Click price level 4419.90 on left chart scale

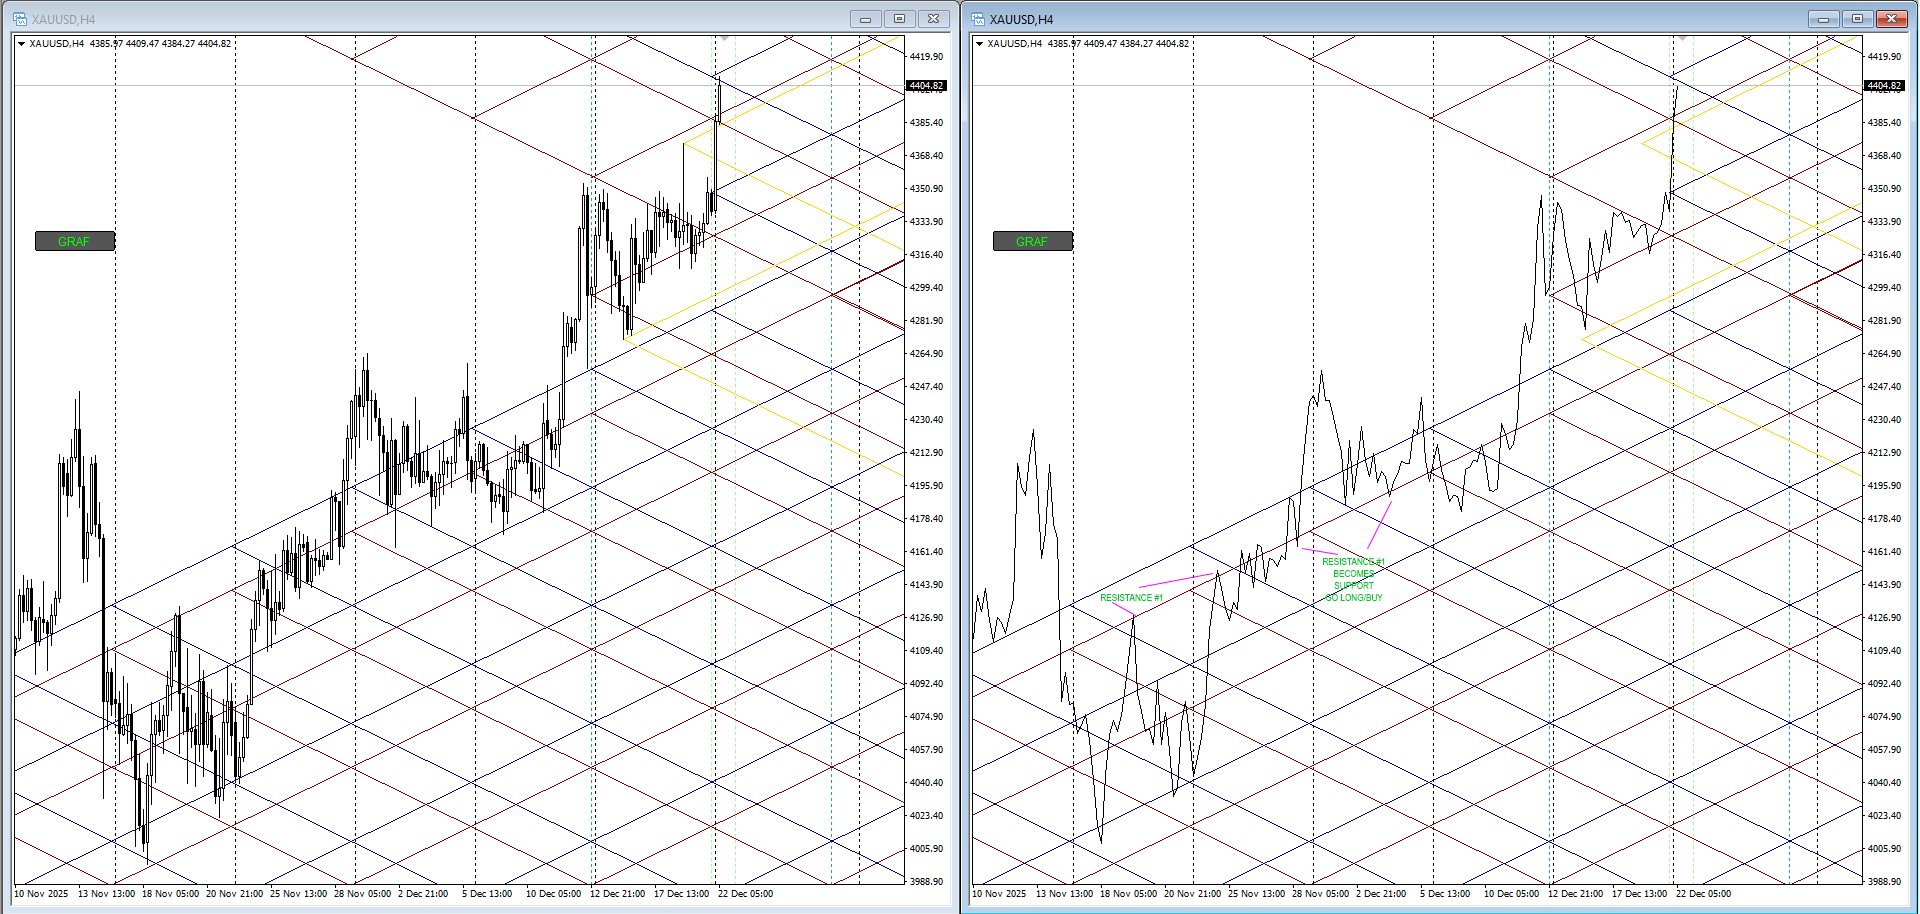[926, 57]
